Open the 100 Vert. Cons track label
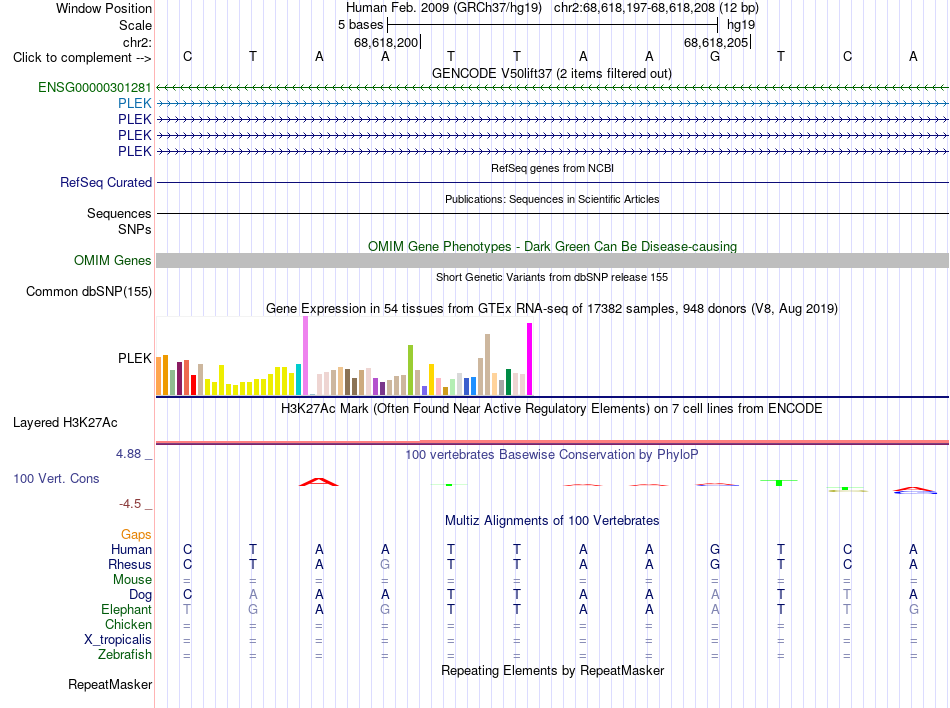Viewport: 950px width, 708px height. click(x=56, y=478)
